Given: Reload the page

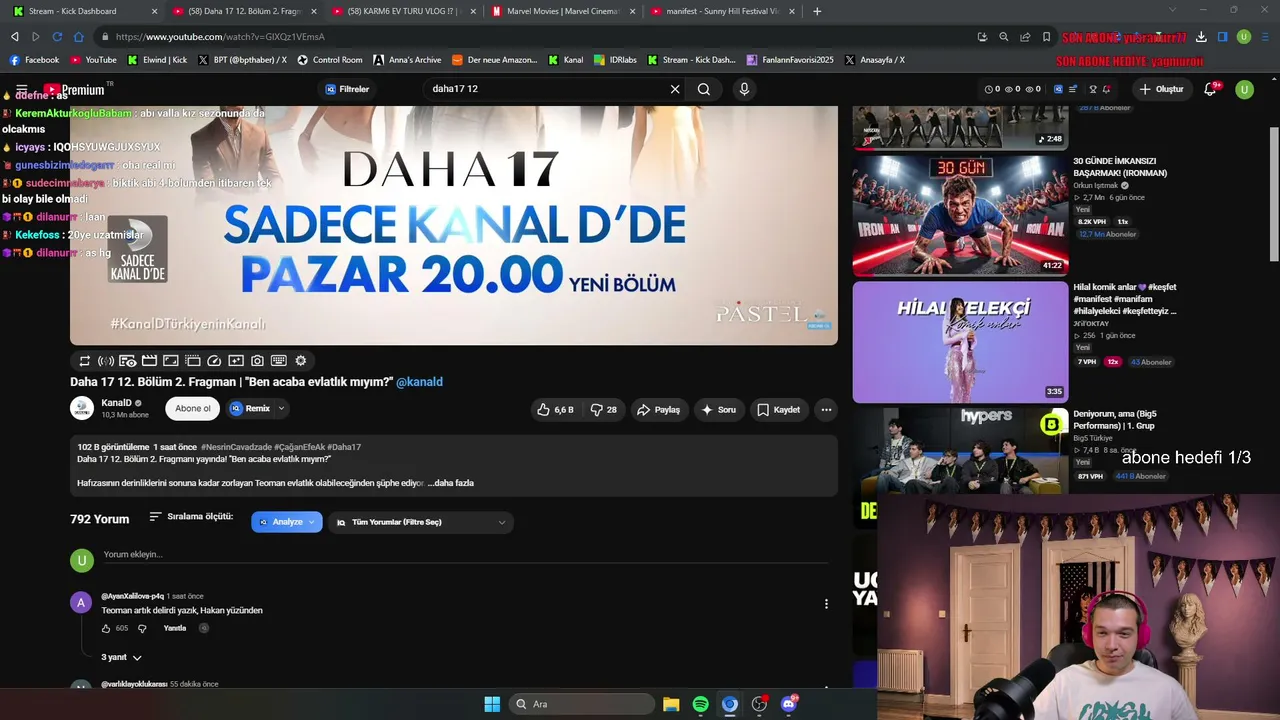Looking at the screenshot, I should (57, 37).
